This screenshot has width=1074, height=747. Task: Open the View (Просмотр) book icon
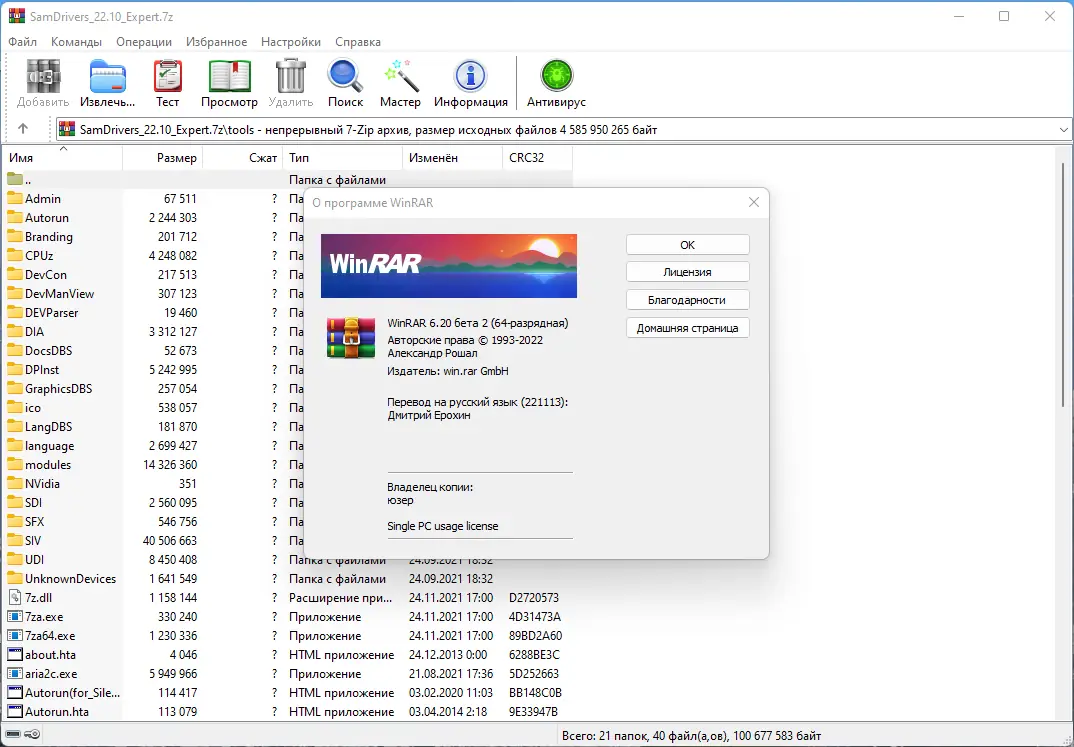click(x=229, y=76)
